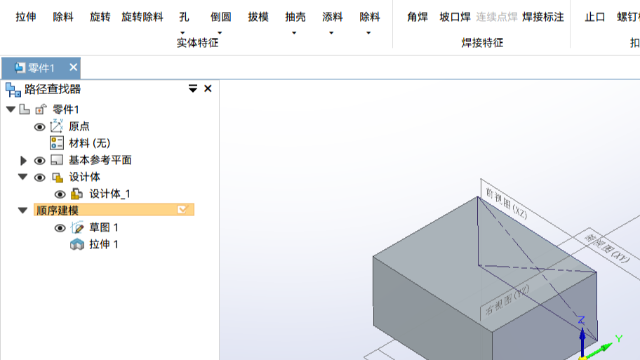Collapse the 顺序建模 node
The height and width of the screenshot is (360, 640).
[23, 210]
